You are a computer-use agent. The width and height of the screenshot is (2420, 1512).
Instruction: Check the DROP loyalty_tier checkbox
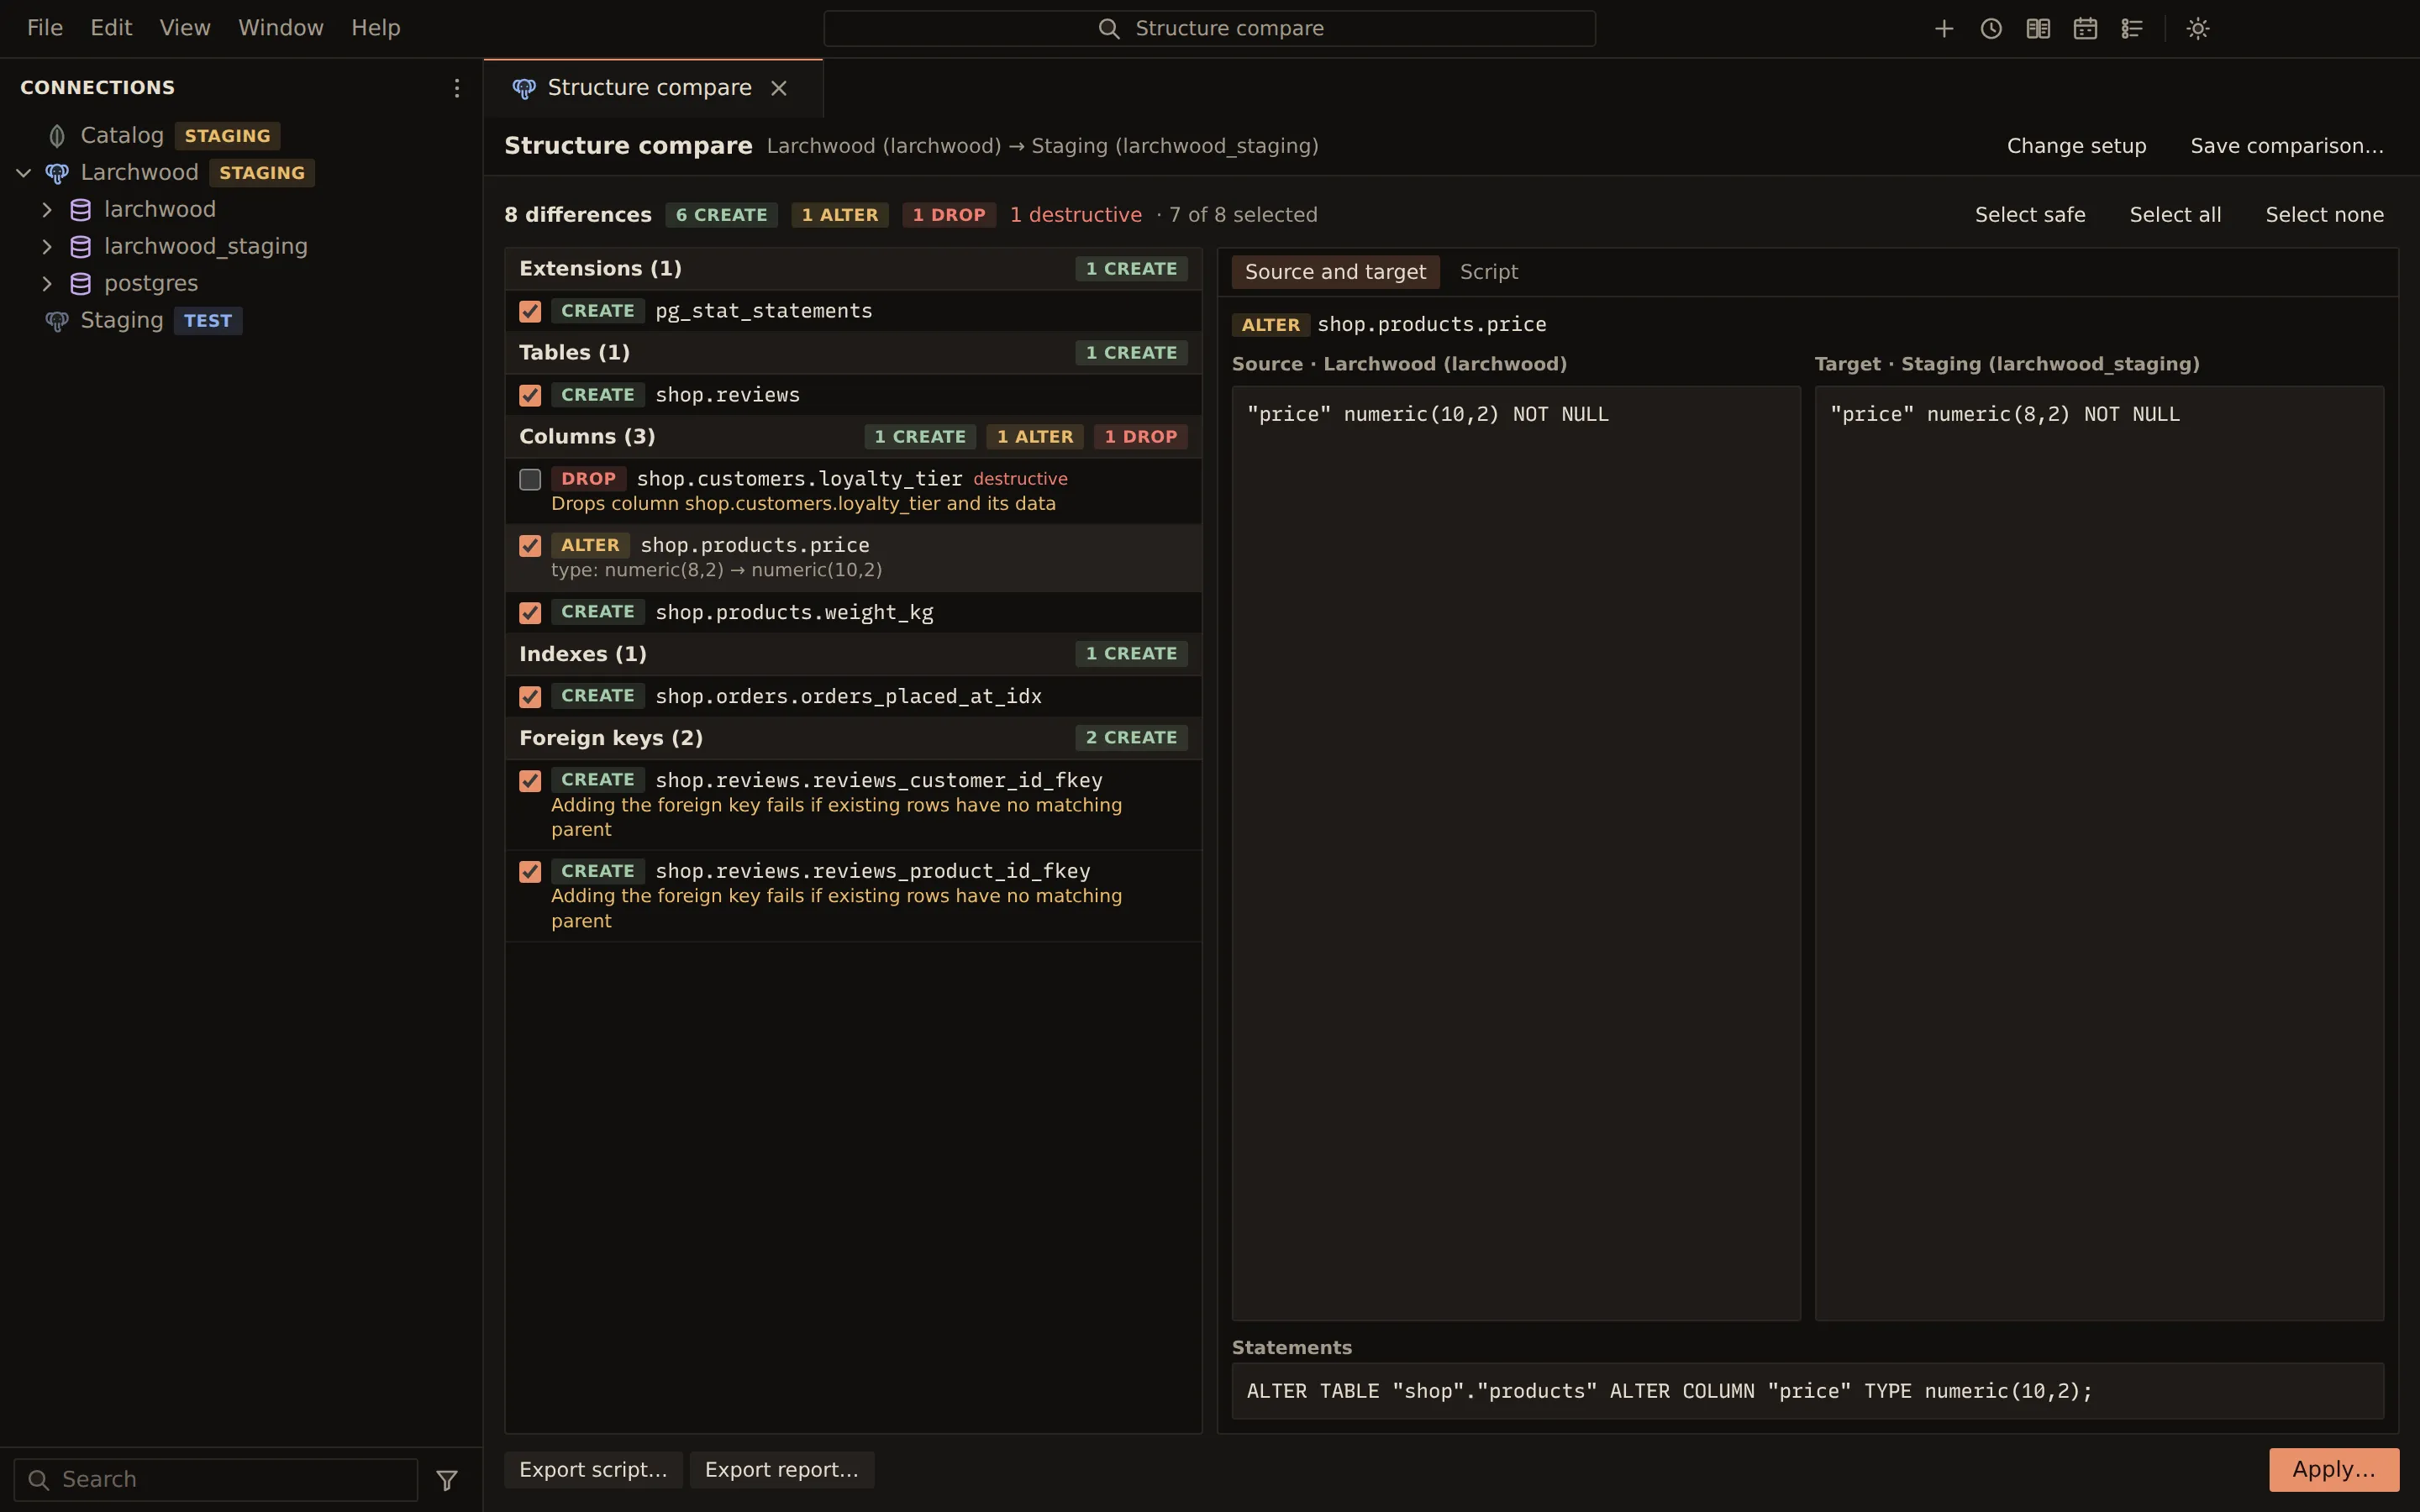pyautogui.click(x=530, y=480)
